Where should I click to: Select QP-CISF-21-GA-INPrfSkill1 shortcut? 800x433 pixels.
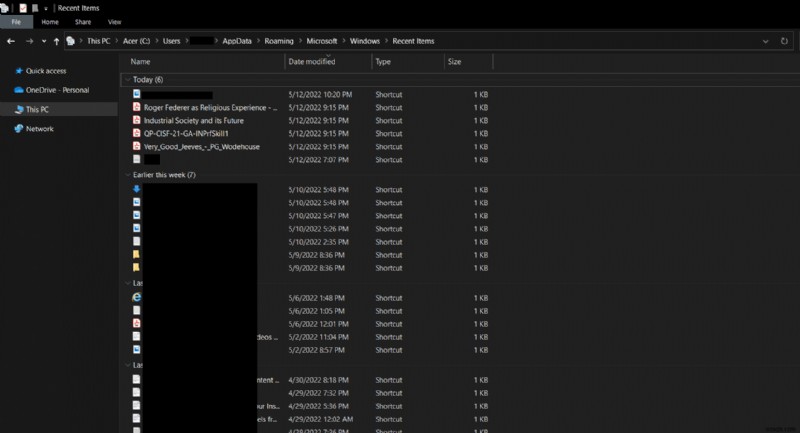186,134
